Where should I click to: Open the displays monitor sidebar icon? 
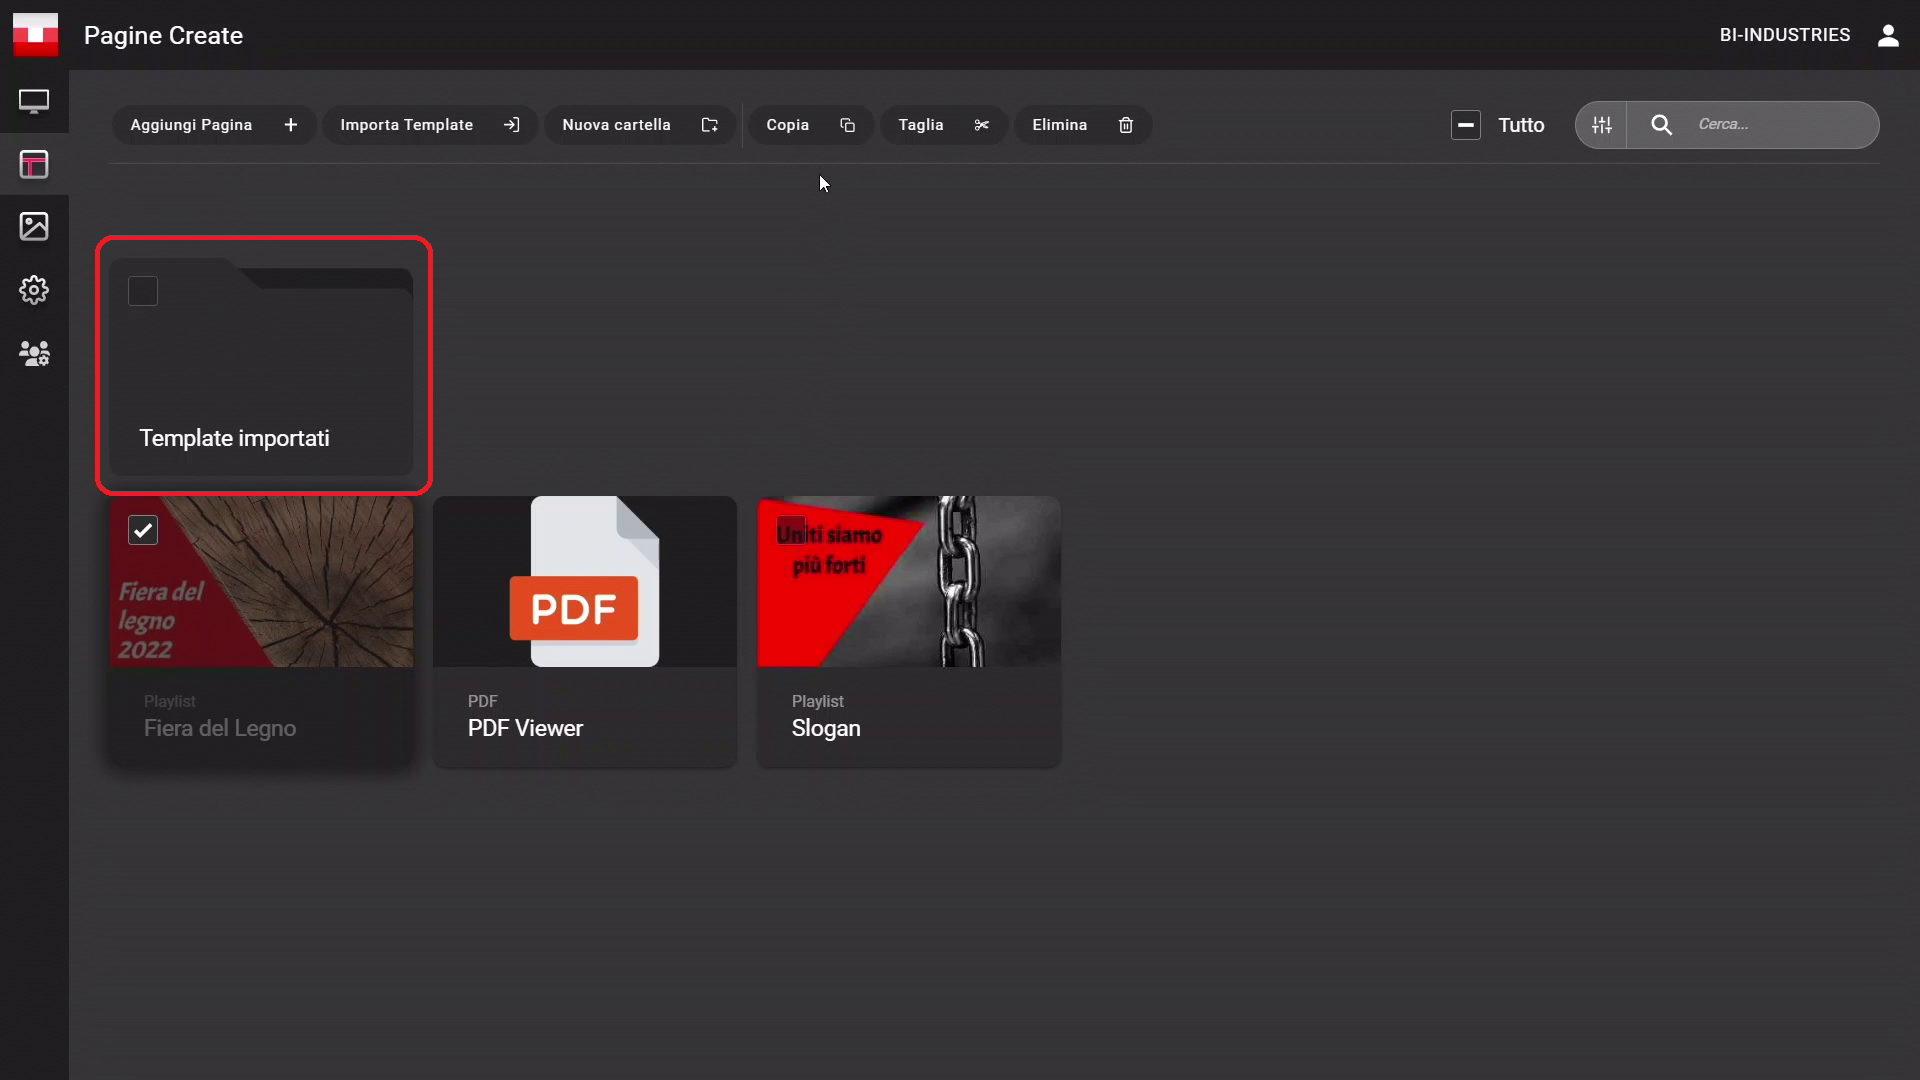pos(34,101)
